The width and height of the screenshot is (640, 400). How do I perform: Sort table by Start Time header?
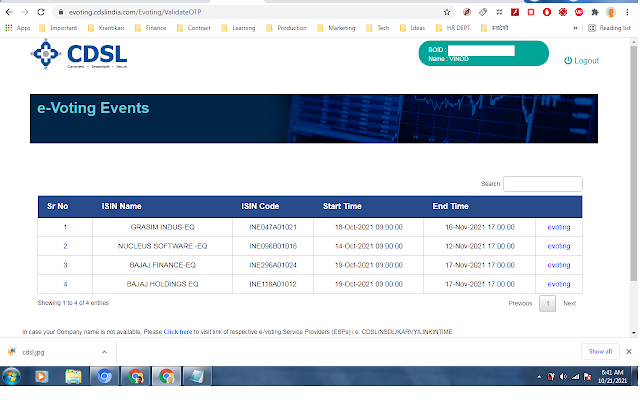pyautogui.click(x=342, y=206)
